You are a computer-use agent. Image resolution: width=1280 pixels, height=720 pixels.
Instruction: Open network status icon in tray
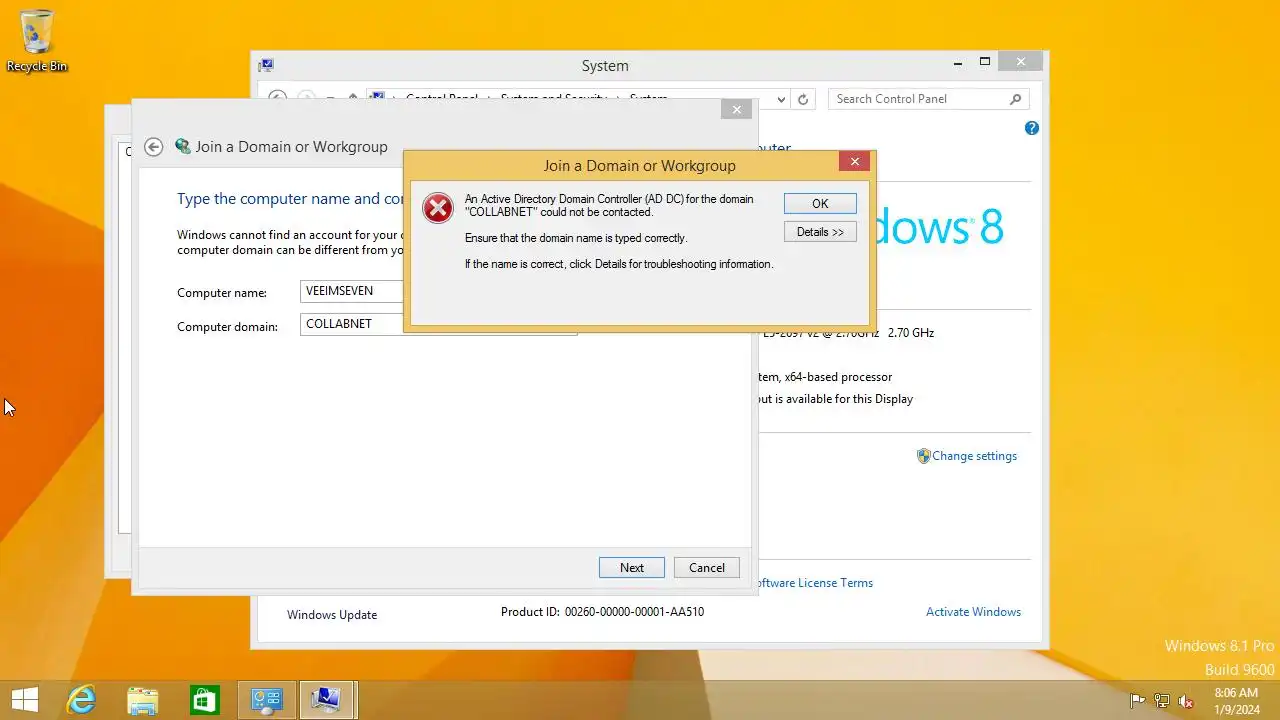1162,701
